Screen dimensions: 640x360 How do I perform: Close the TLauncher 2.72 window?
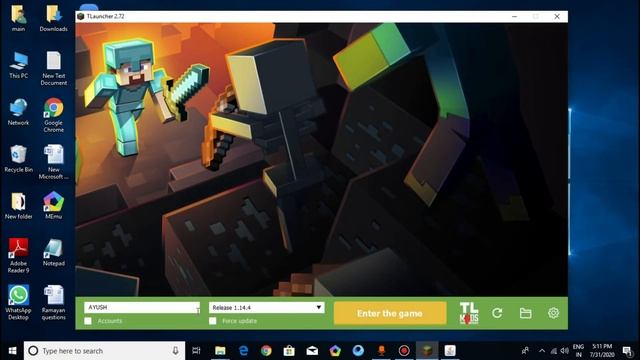click(557, 16)
